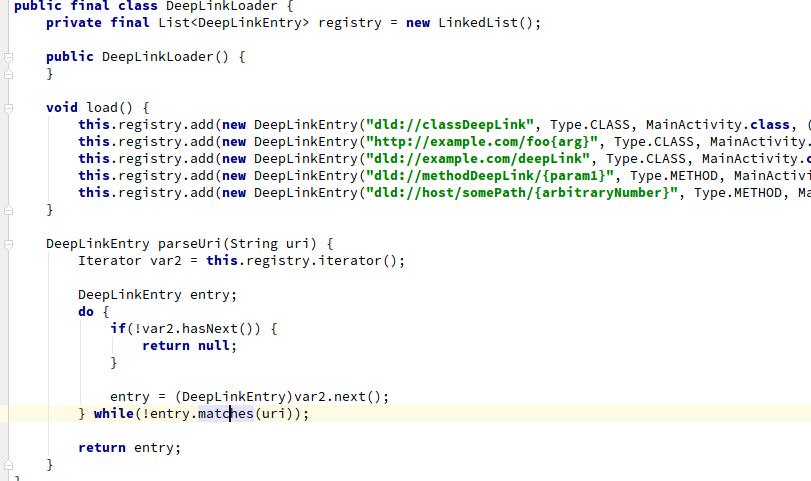Click the "DeepLinkEntry entry;" variable declaration

click(x=158, y=295)
